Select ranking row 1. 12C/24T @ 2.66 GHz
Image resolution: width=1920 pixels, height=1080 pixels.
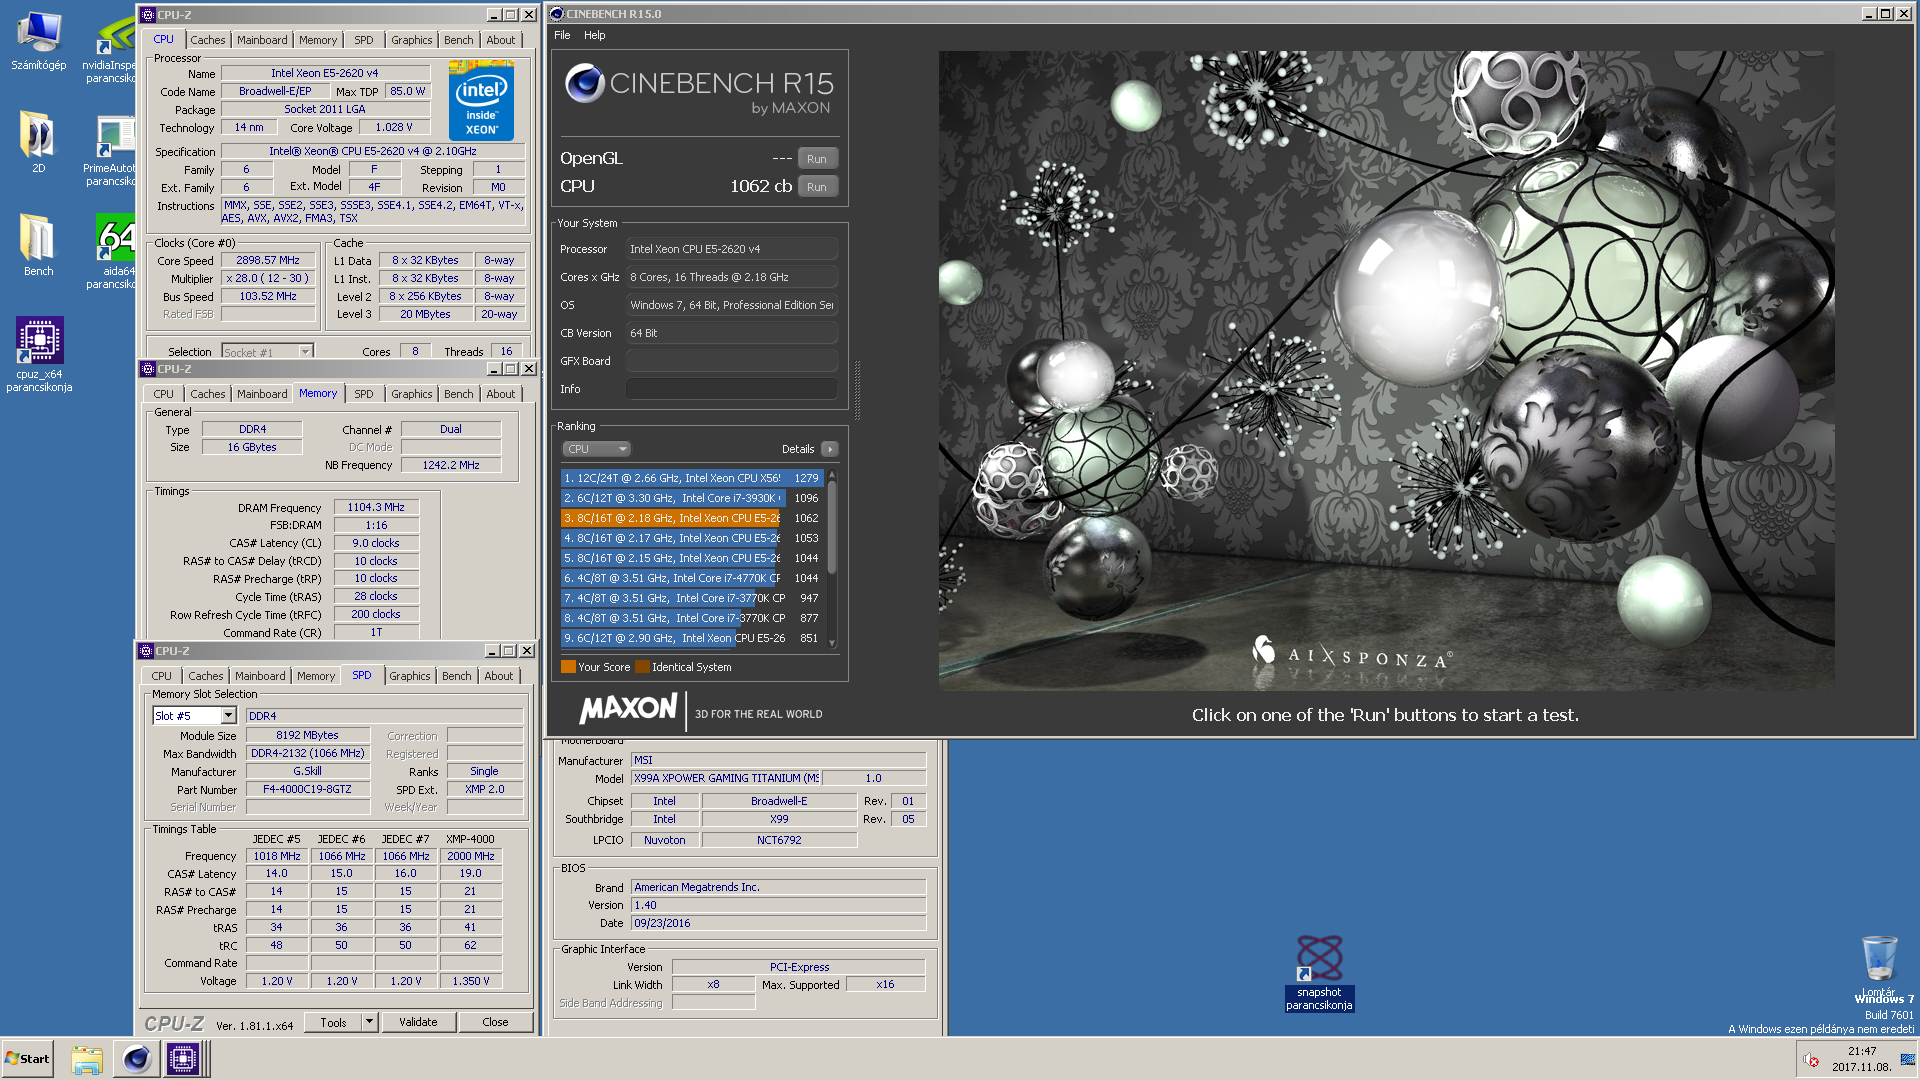(x=691, y=478)
